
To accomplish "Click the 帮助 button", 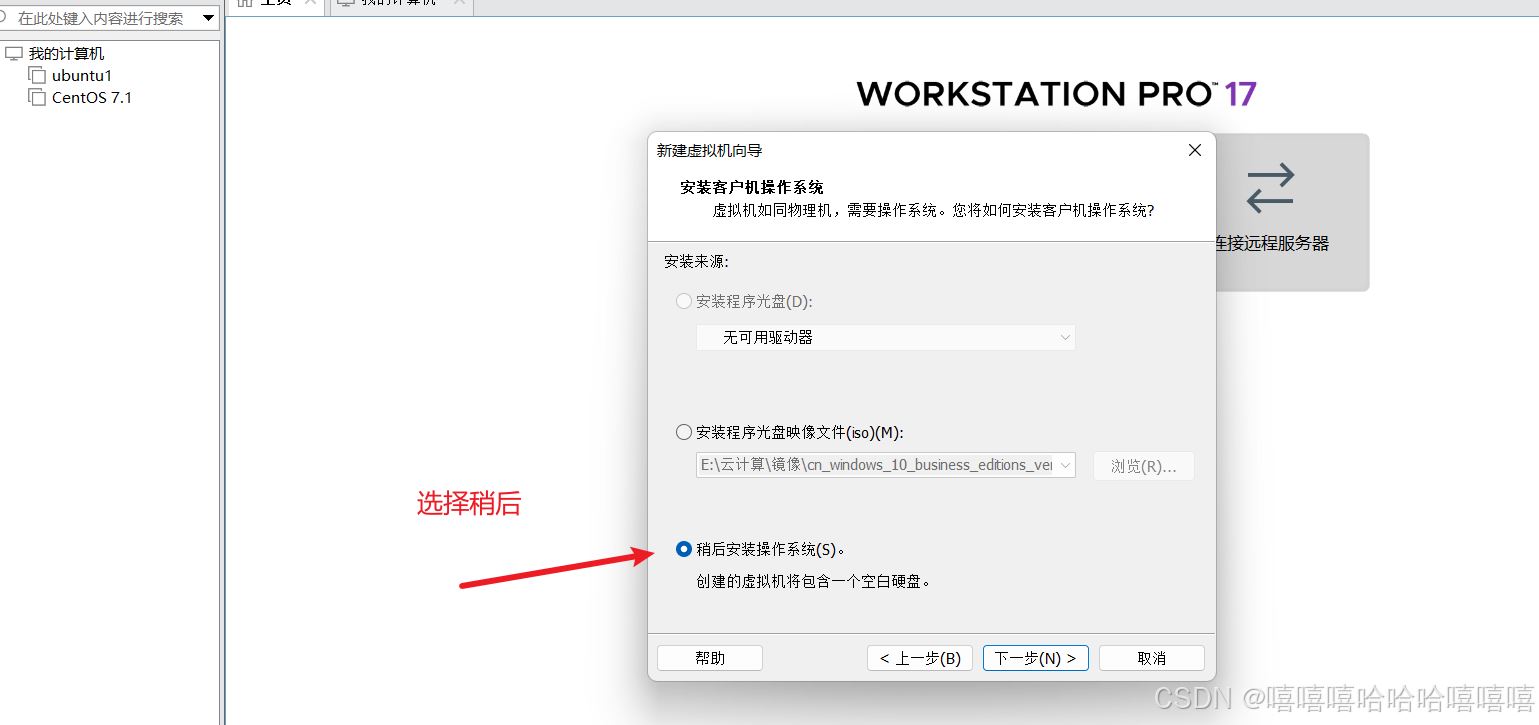I will pyautogui.click(x=710, y=658).
